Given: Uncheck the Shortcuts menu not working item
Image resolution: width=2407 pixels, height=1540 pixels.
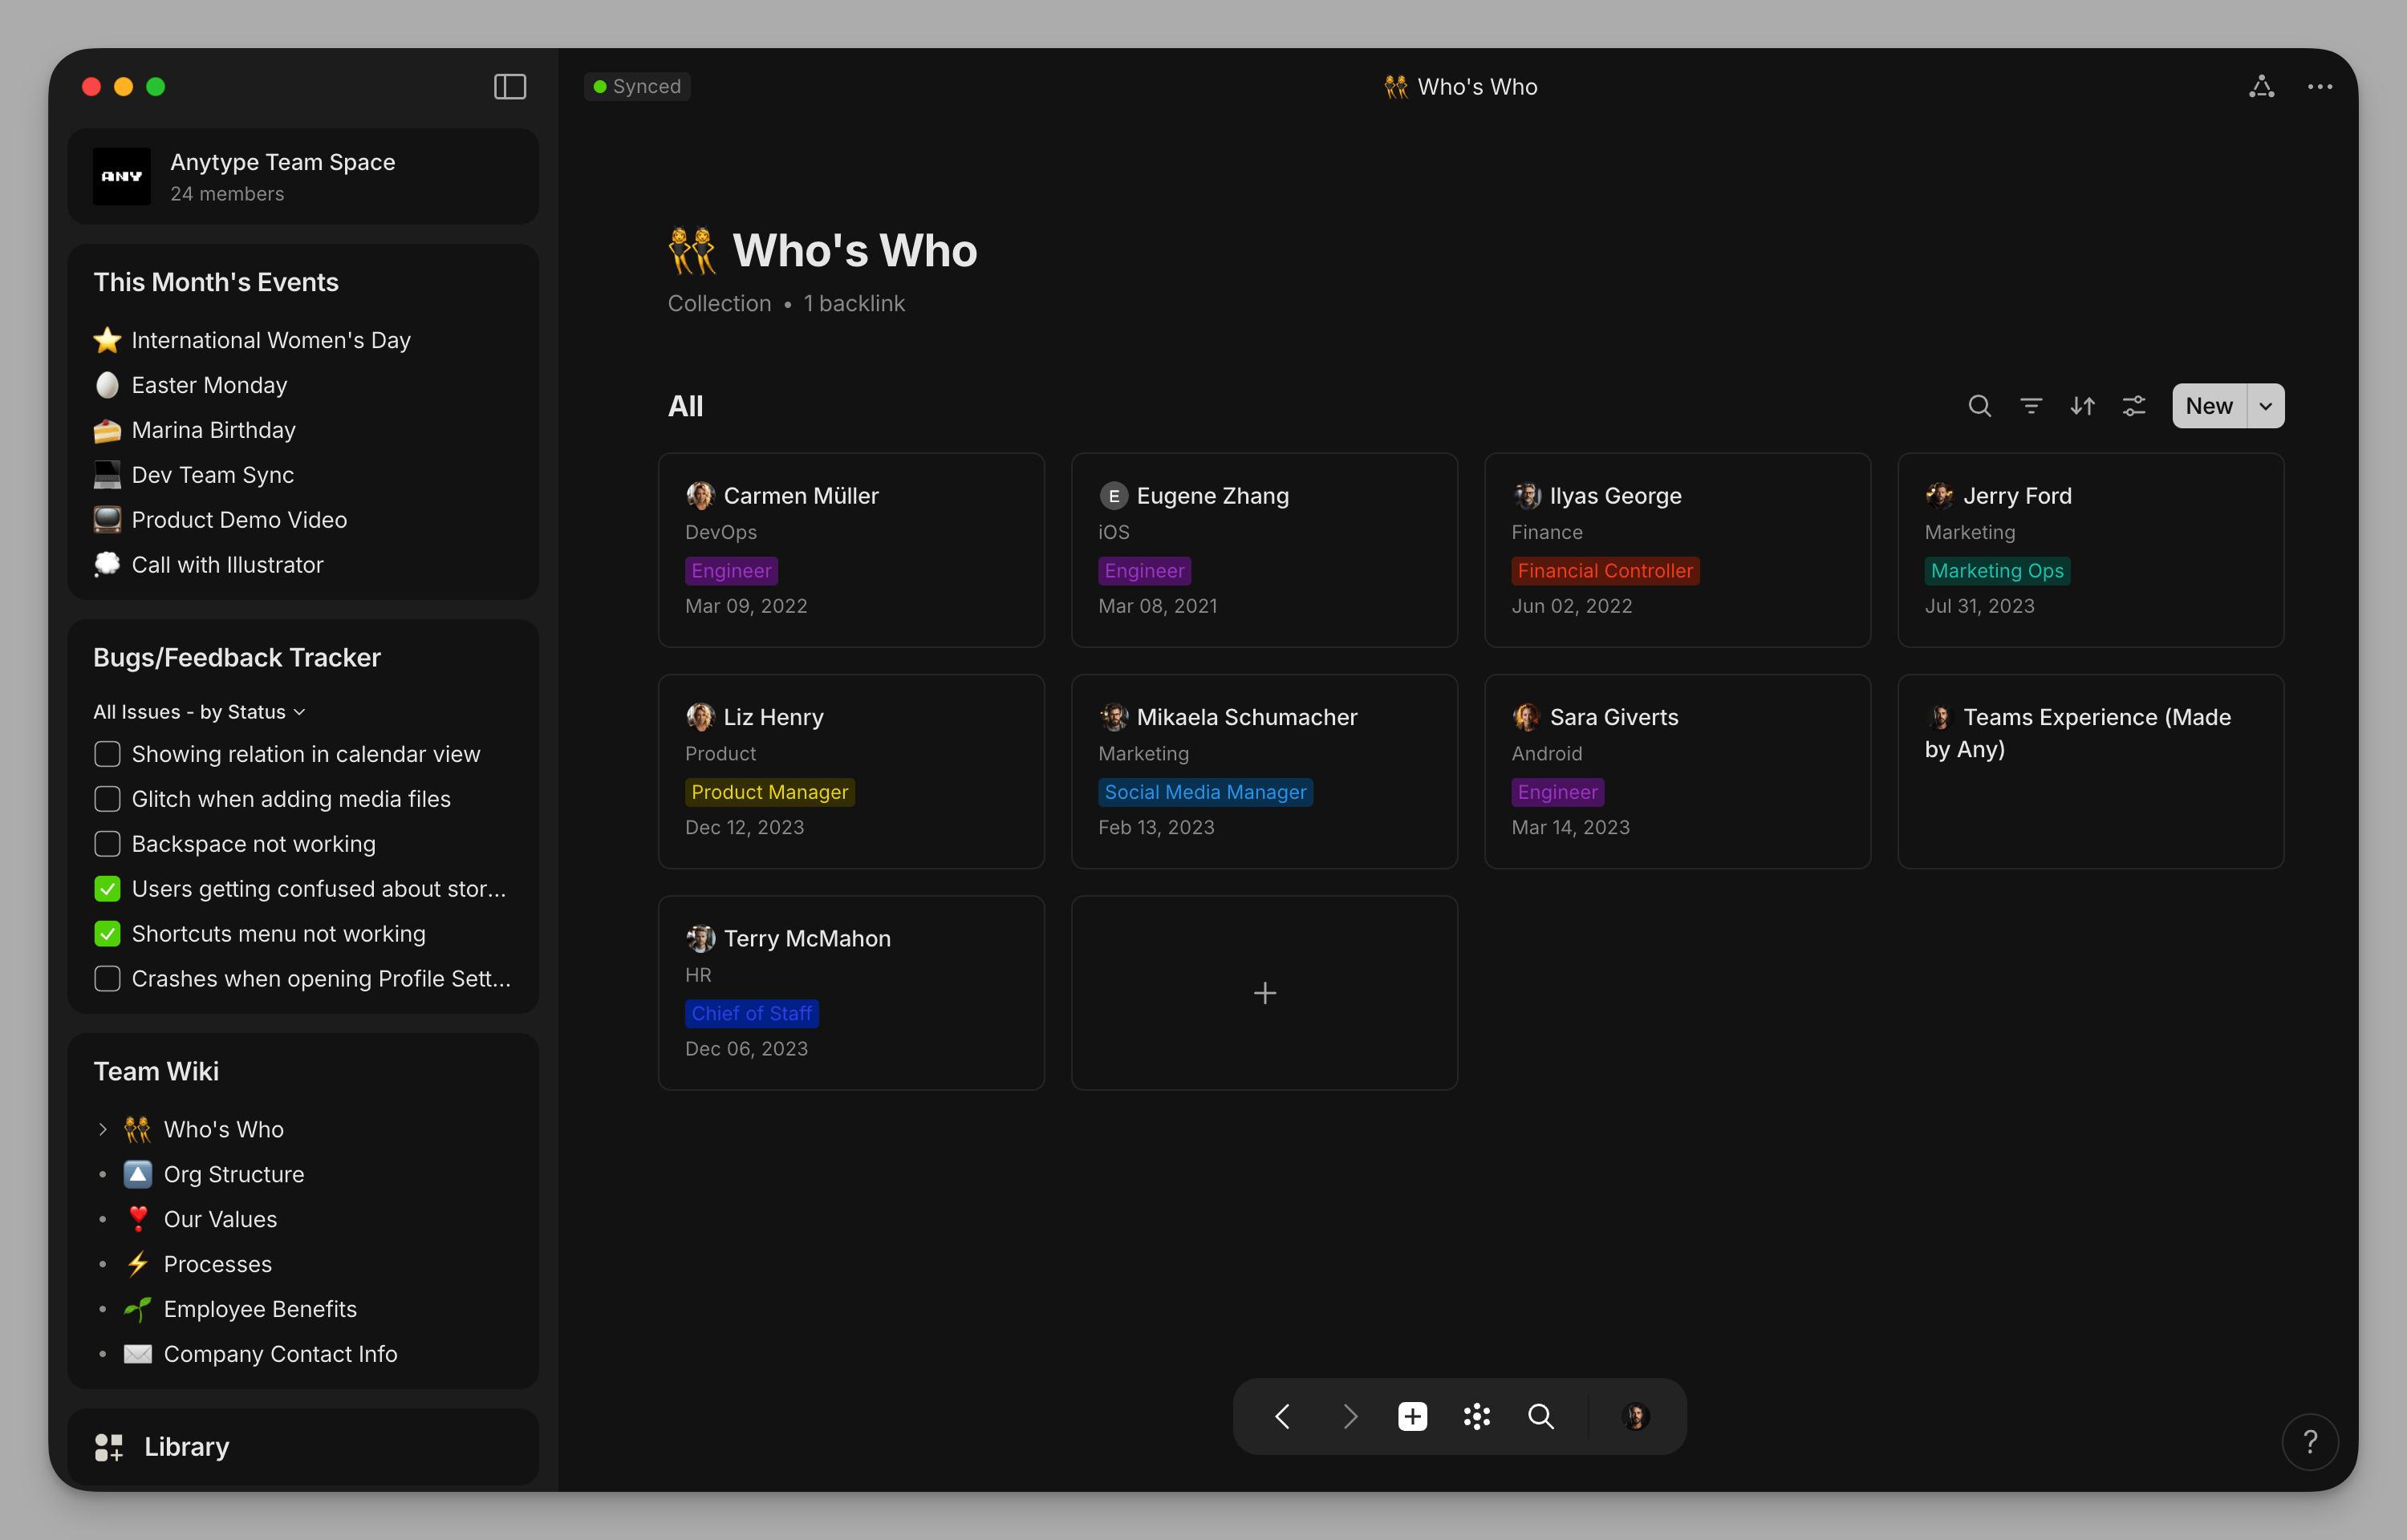Looking at the screenshot, I should [x=107, y=933].
